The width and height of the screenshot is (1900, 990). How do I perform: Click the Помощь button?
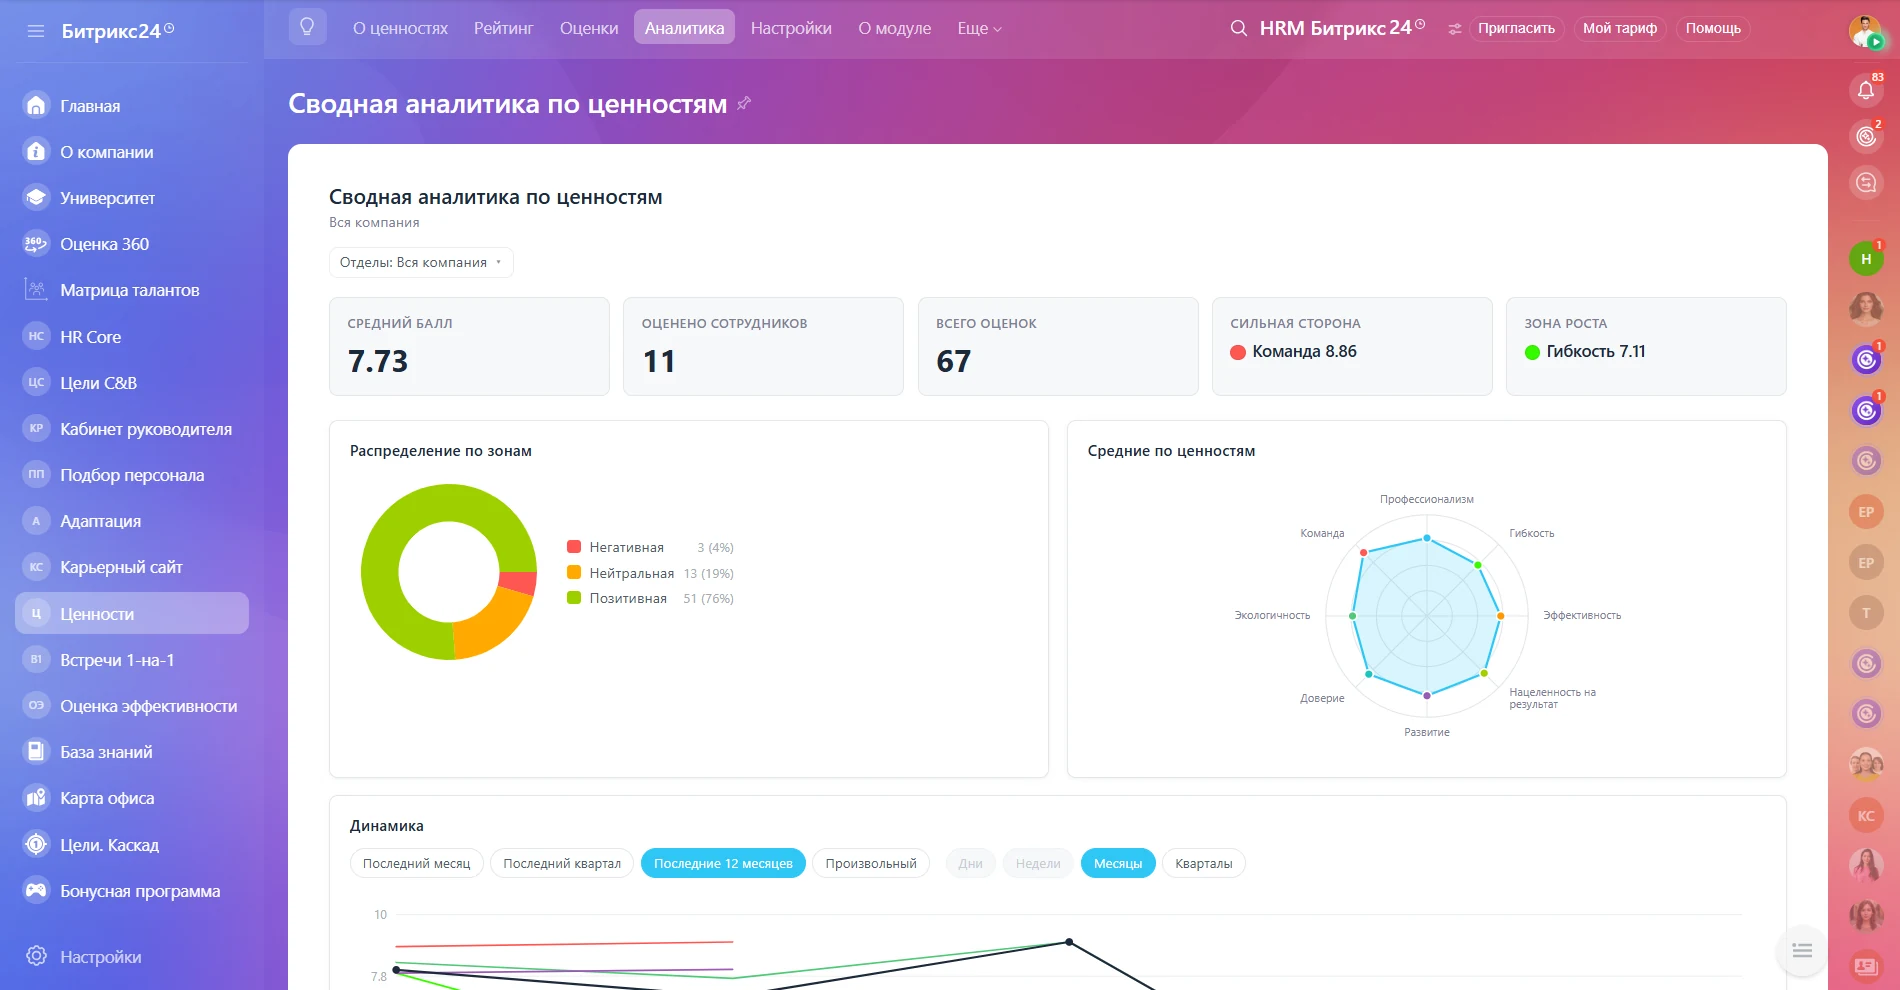coord(1713,28)
